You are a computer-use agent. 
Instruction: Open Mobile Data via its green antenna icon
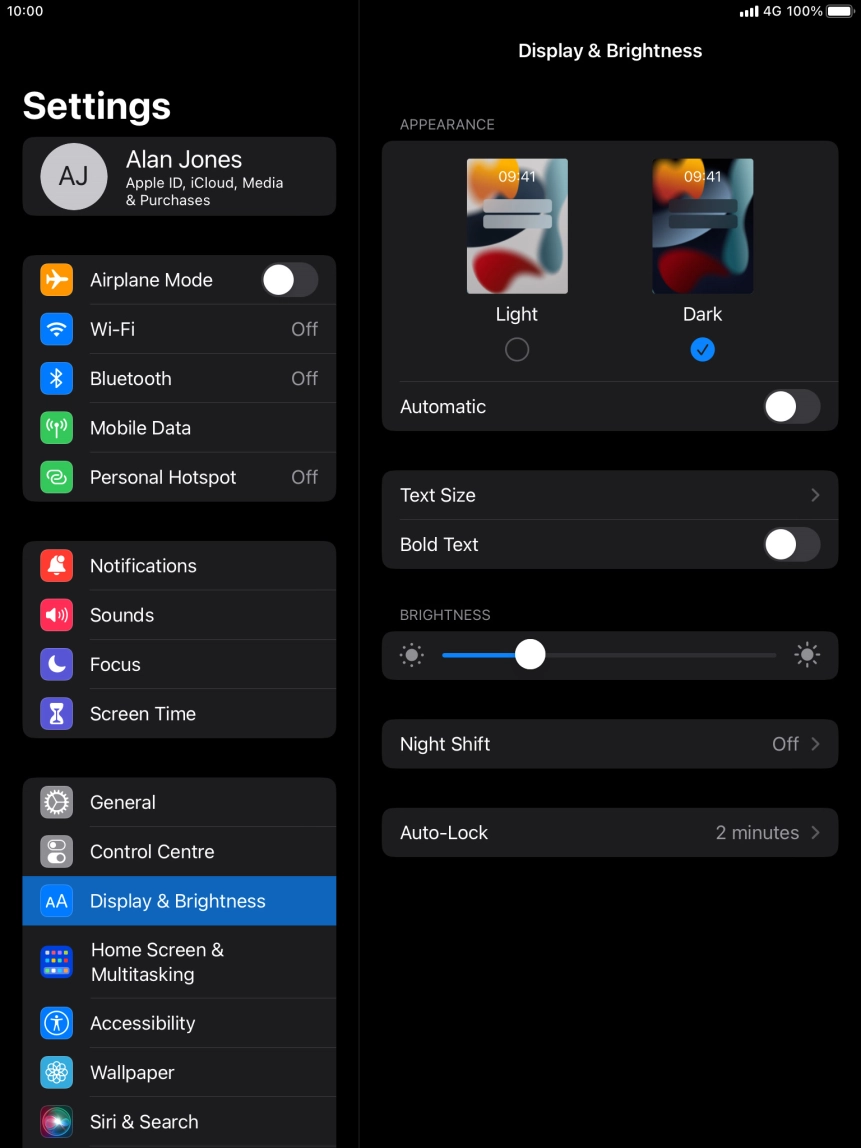[56, 427]
